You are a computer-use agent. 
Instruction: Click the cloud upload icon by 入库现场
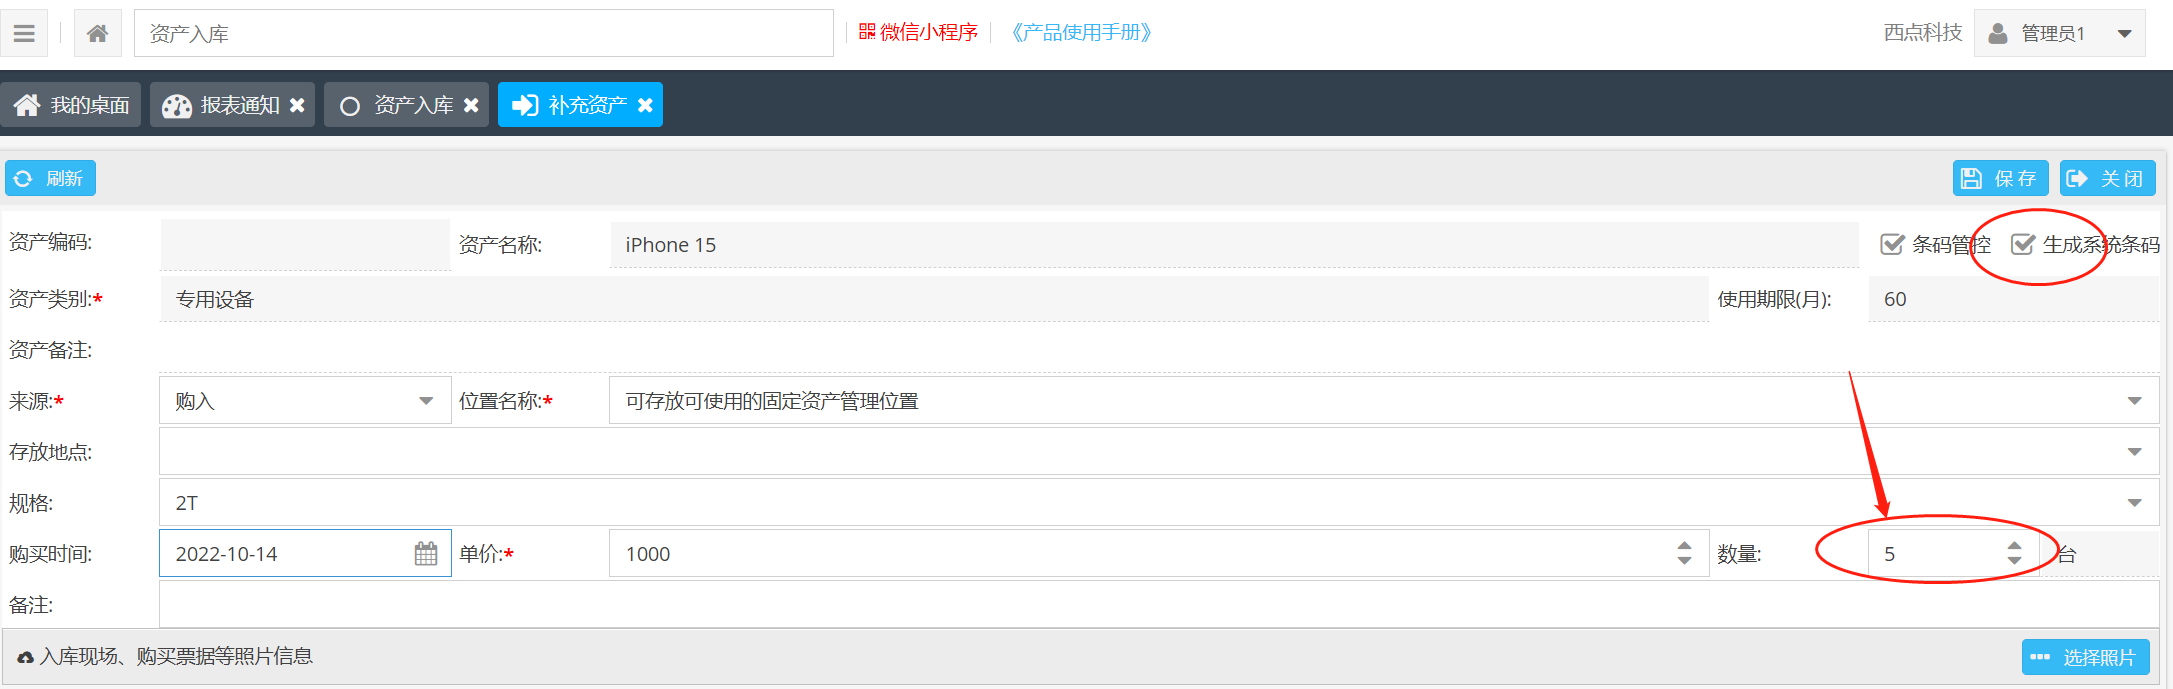pos(25,657)
